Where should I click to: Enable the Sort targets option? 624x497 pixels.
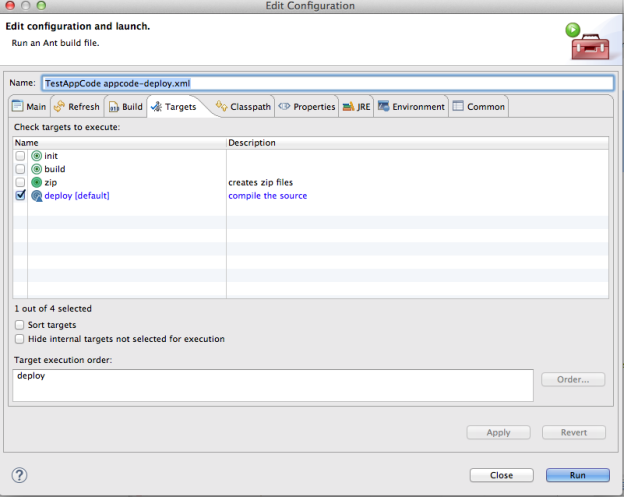click(21, 325)
